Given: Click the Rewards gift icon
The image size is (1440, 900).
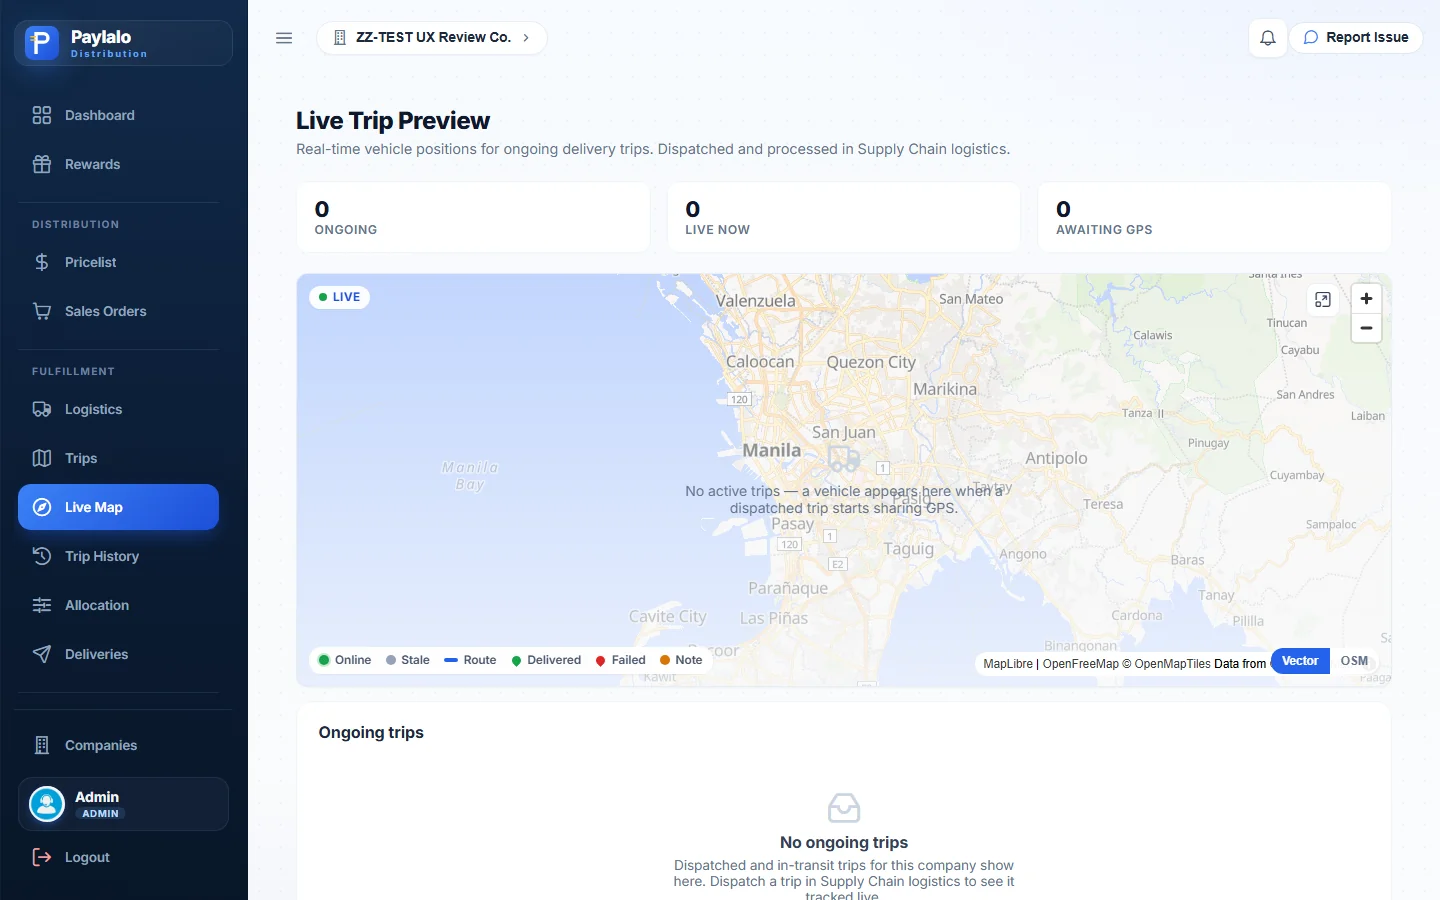Looking at the screenshot, I should tap(42, 164).
